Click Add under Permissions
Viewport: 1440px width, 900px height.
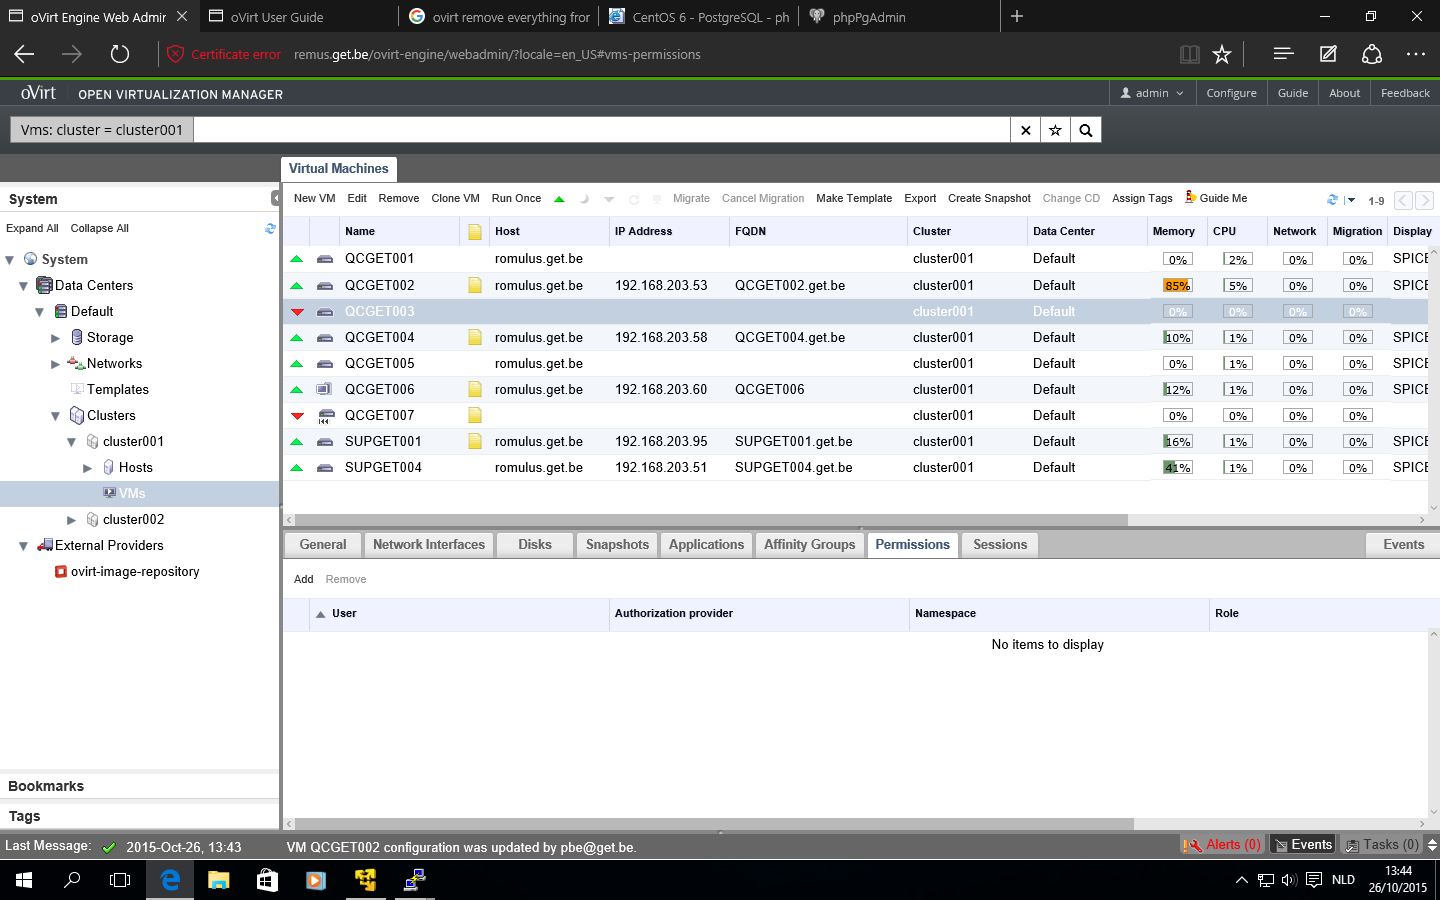303,579
